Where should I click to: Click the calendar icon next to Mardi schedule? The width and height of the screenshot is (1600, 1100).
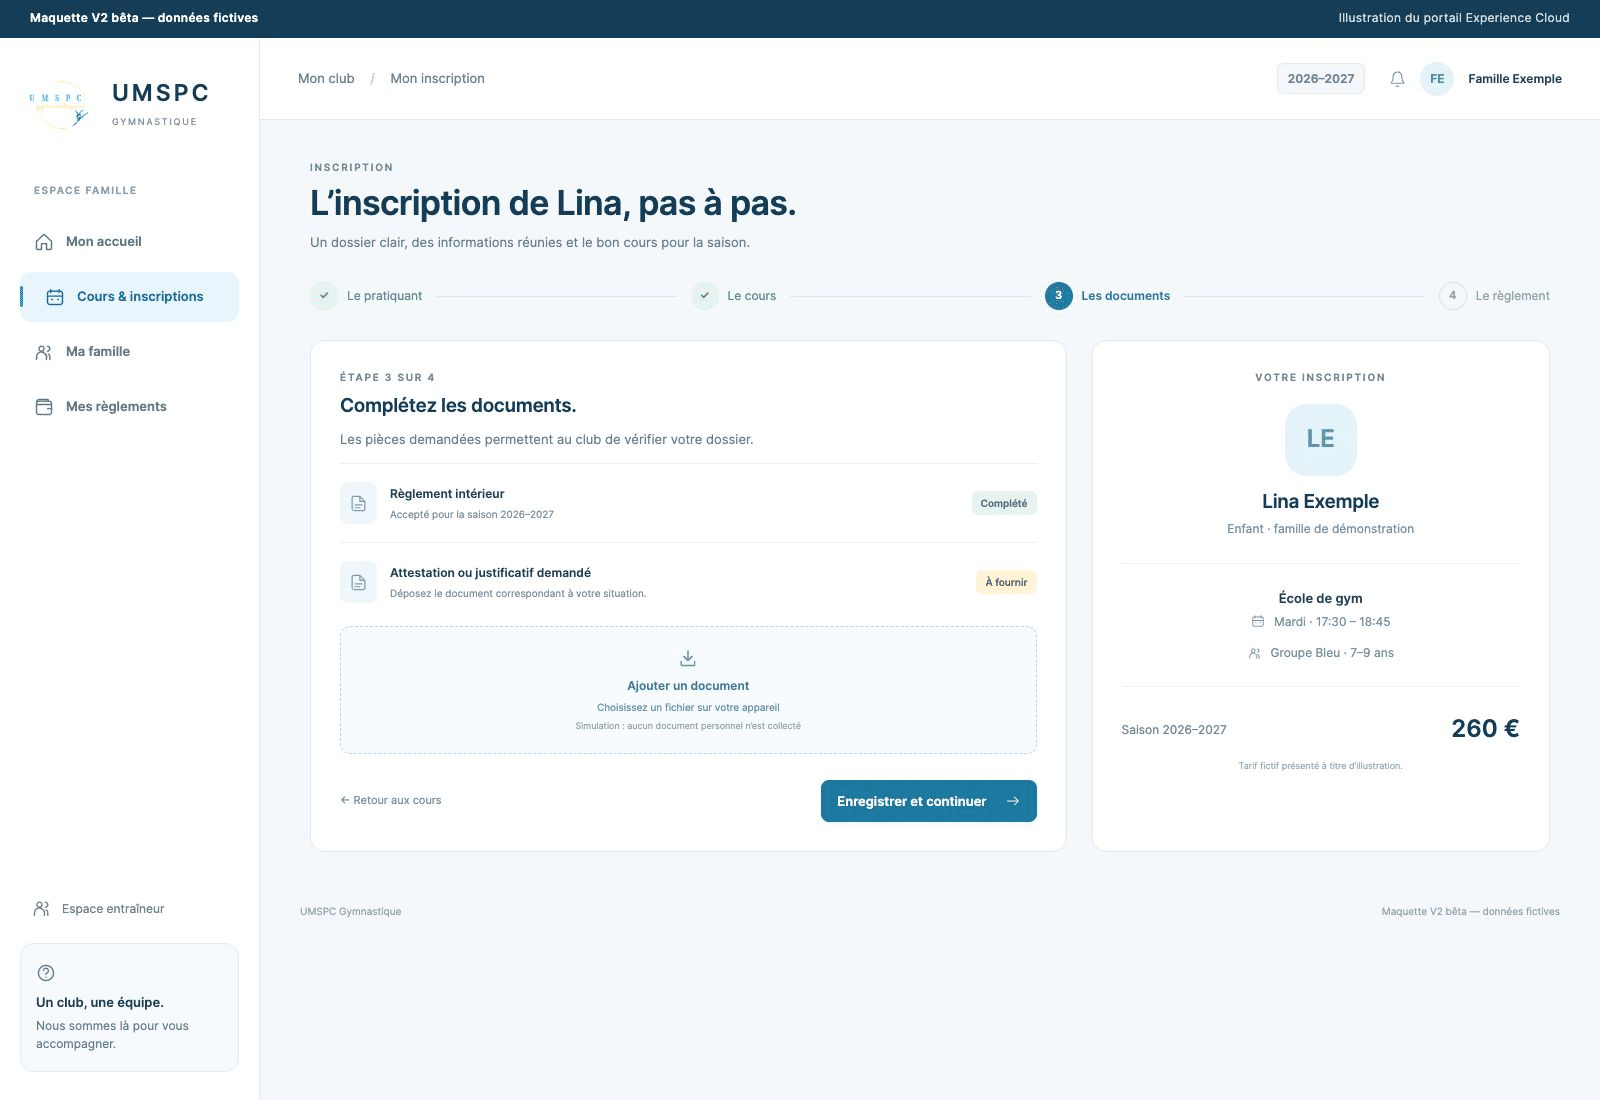click(1258, 622)
